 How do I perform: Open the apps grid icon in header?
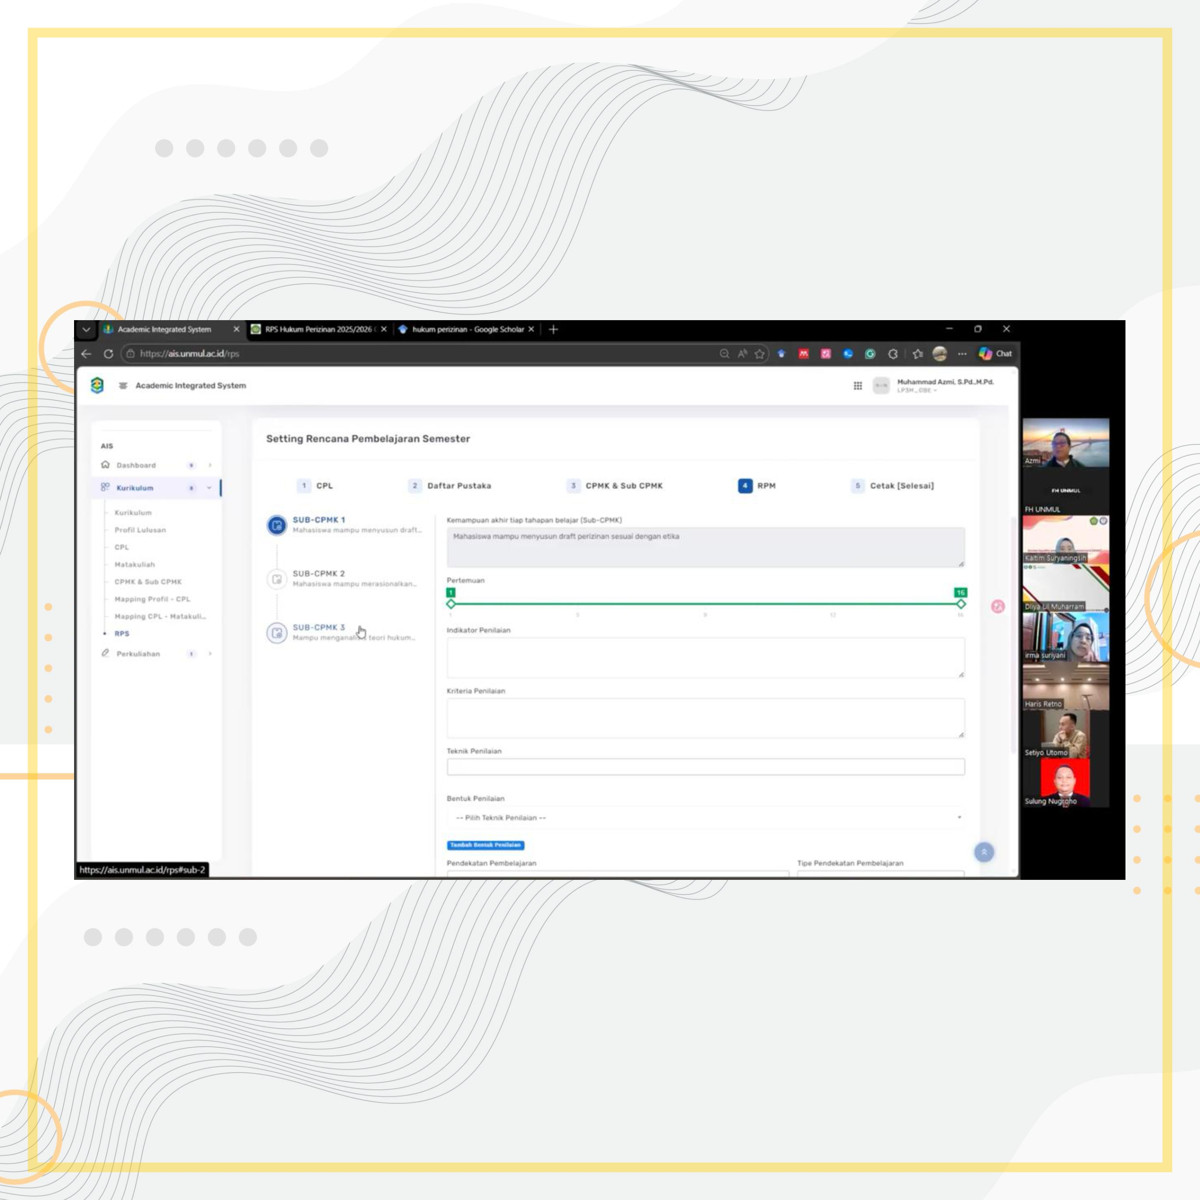pos(857,386)
